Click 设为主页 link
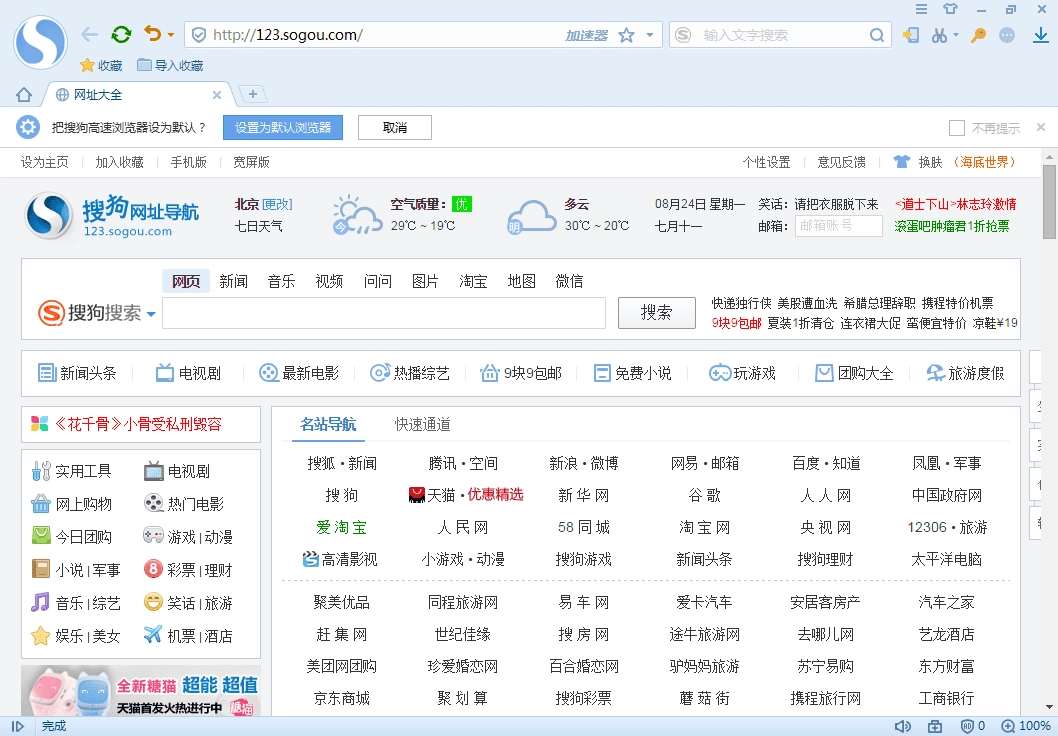Image resolution: width=1058 pixels, height=736 pixels. coord(45,163)
